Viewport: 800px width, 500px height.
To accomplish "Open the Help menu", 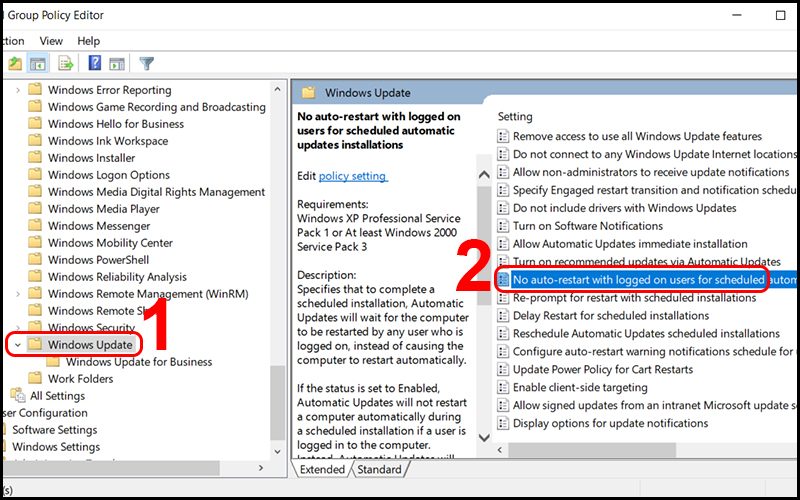I will [89, 41].
